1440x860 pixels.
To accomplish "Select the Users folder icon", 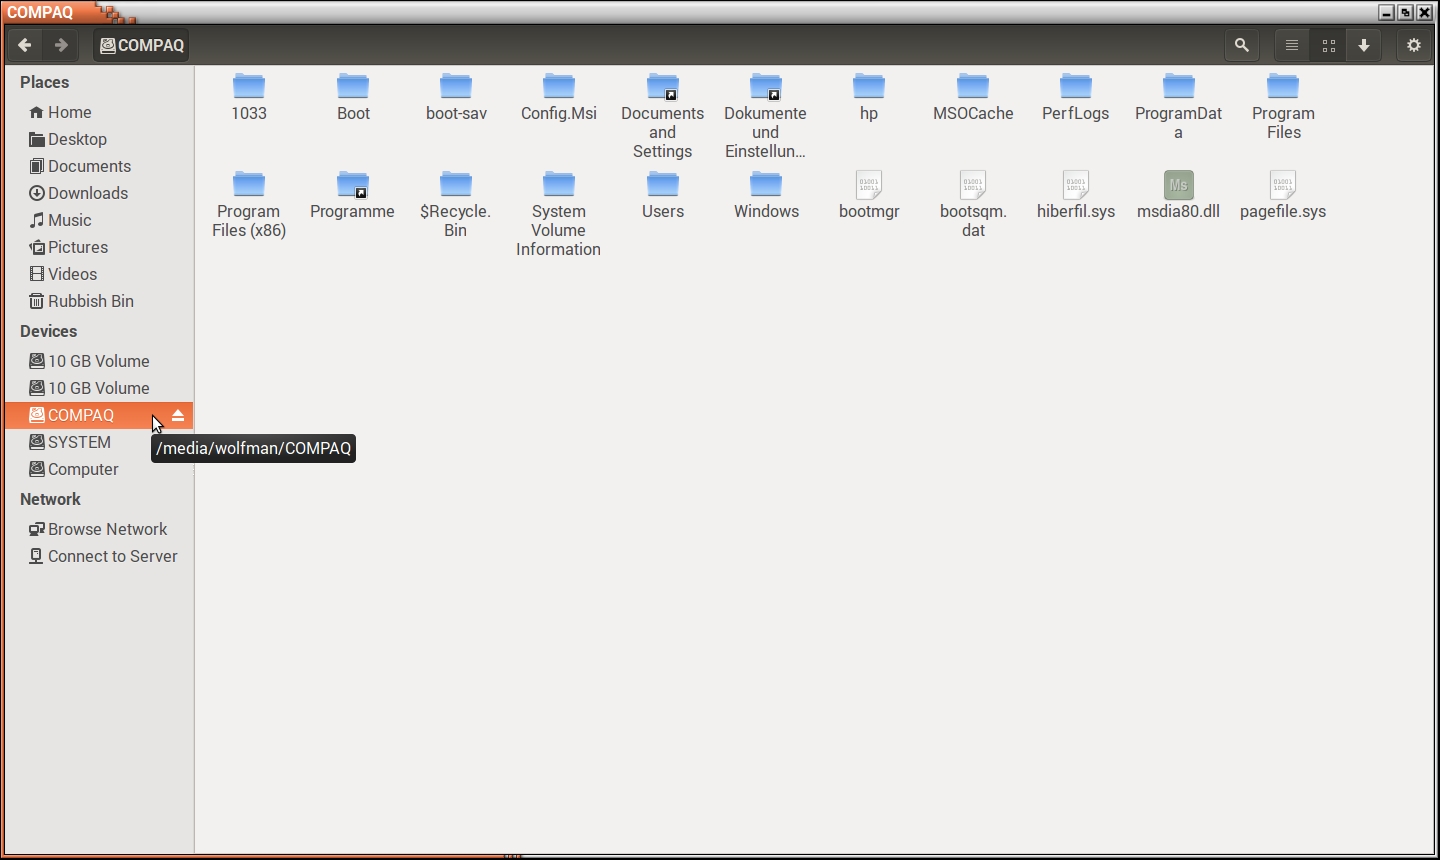I will 662,185.
